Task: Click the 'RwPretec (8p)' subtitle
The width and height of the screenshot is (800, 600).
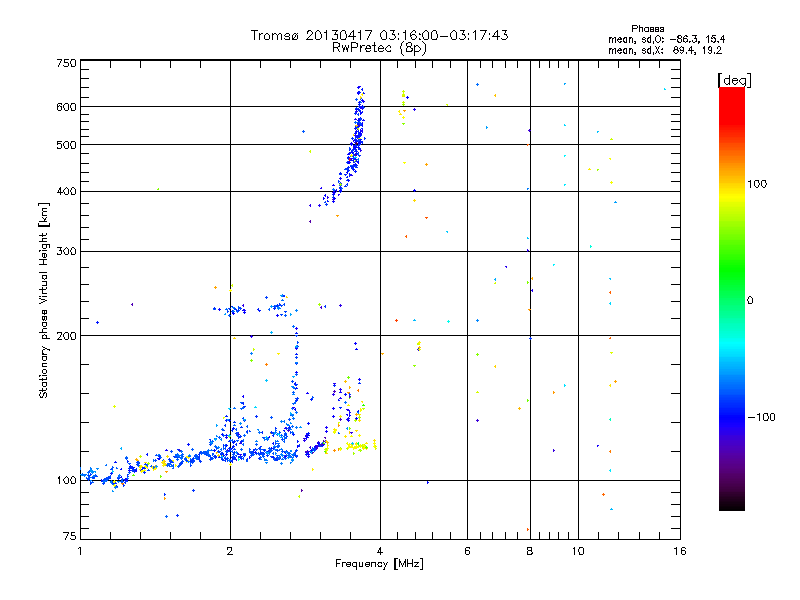Action: coord(379,48)
